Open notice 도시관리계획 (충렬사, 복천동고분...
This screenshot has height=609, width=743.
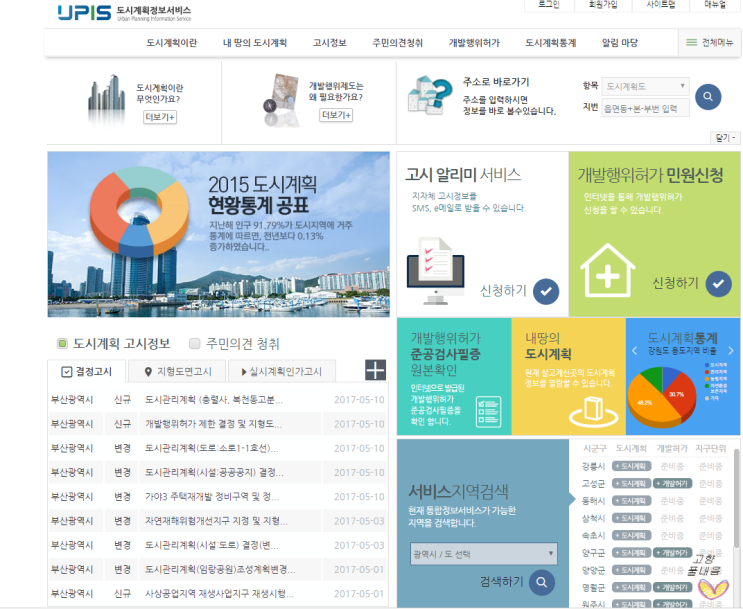click(x=214, y=400)
